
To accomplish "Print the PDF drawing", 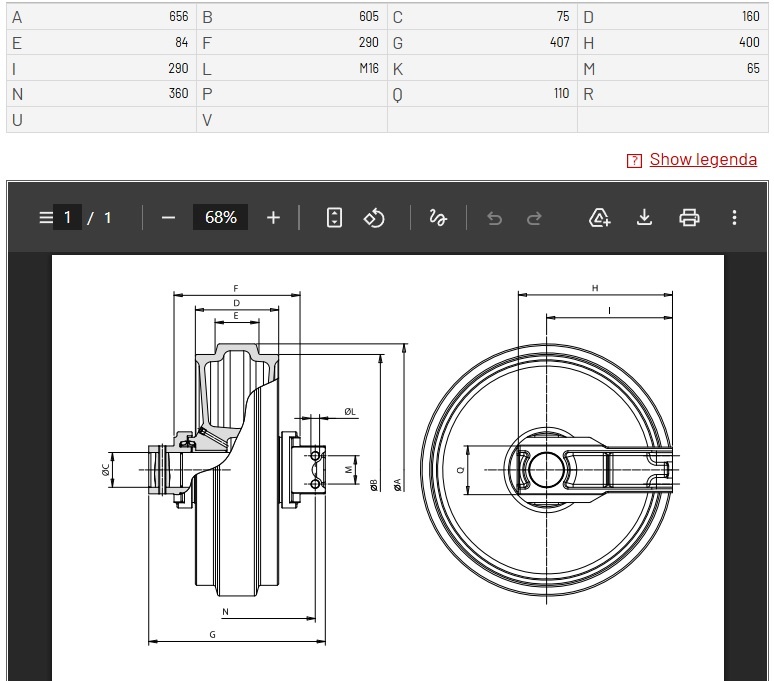I will [689, 217].
